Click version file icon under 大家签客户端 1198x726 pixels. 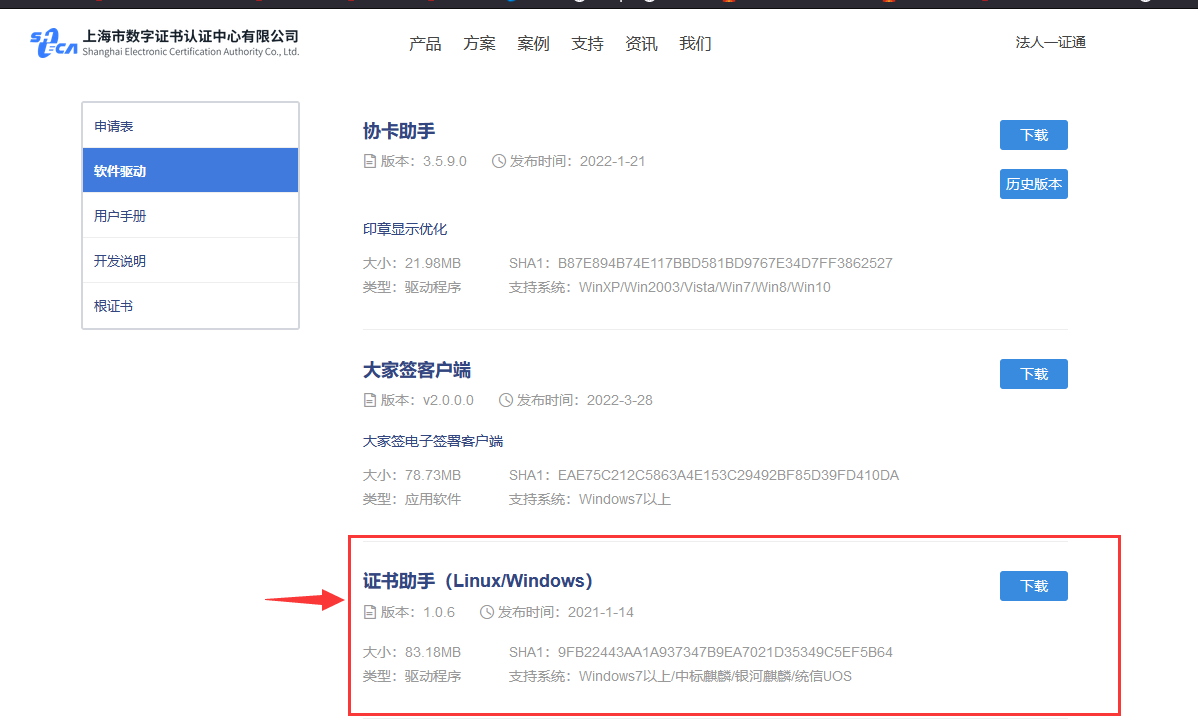(x=370, y=400)
